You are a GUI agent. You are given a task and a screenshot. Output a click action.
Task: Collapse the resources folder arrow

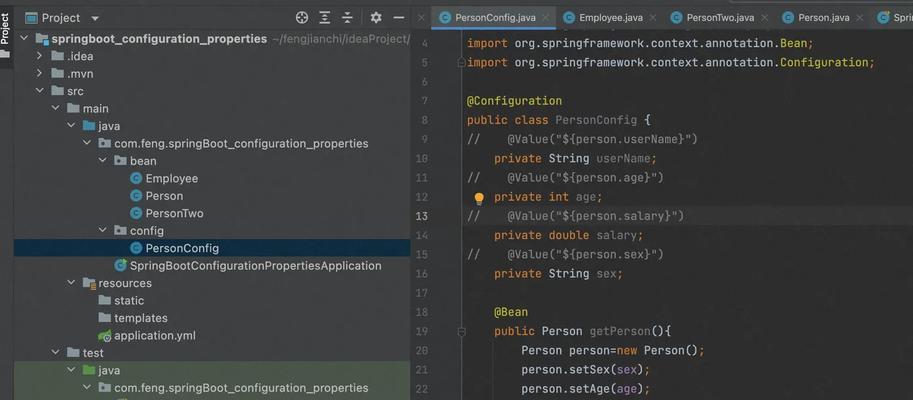click(x=71, y=283)
